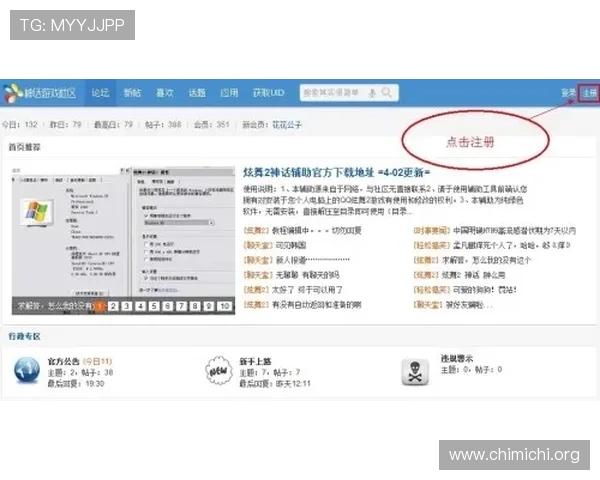Viewport: 600px width, 480px height.
Task: Open the 获取UID tab
Action: (x=269, y=93)
